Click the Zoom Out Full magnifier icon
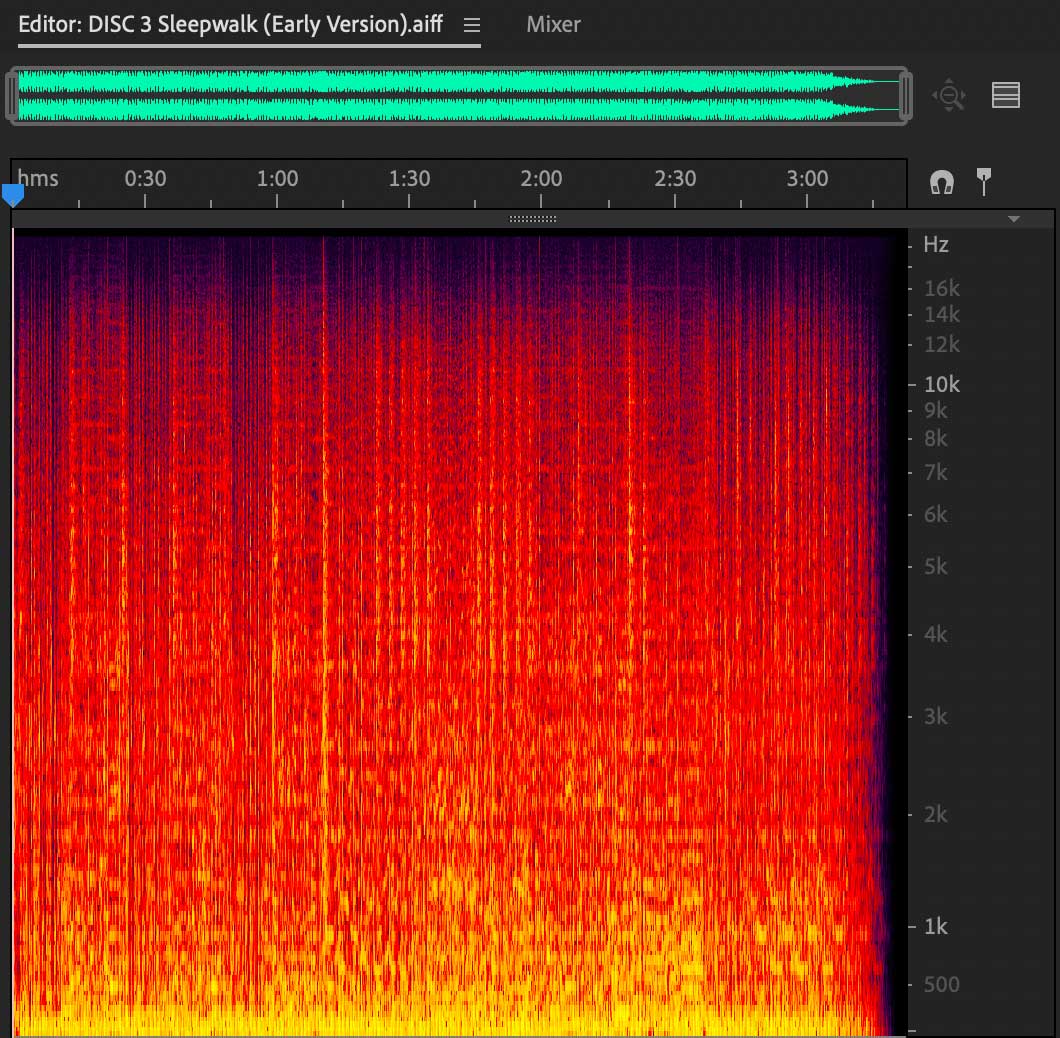This screenshot has width=1060, height=1038. [948, 96]
